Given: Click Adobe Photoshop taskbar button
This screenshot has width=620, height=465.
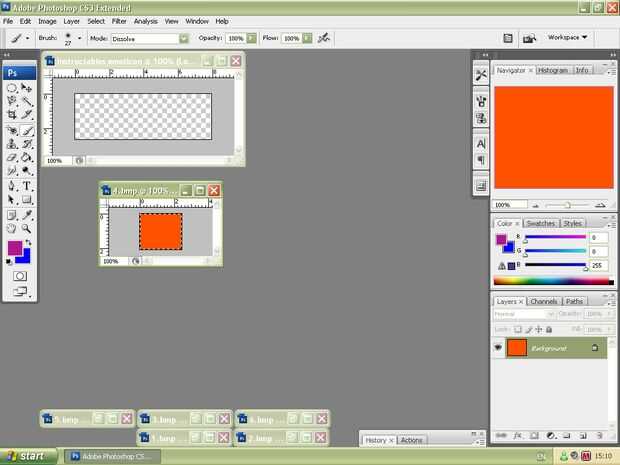Looking at the screenshot, I should click(112, 456).
